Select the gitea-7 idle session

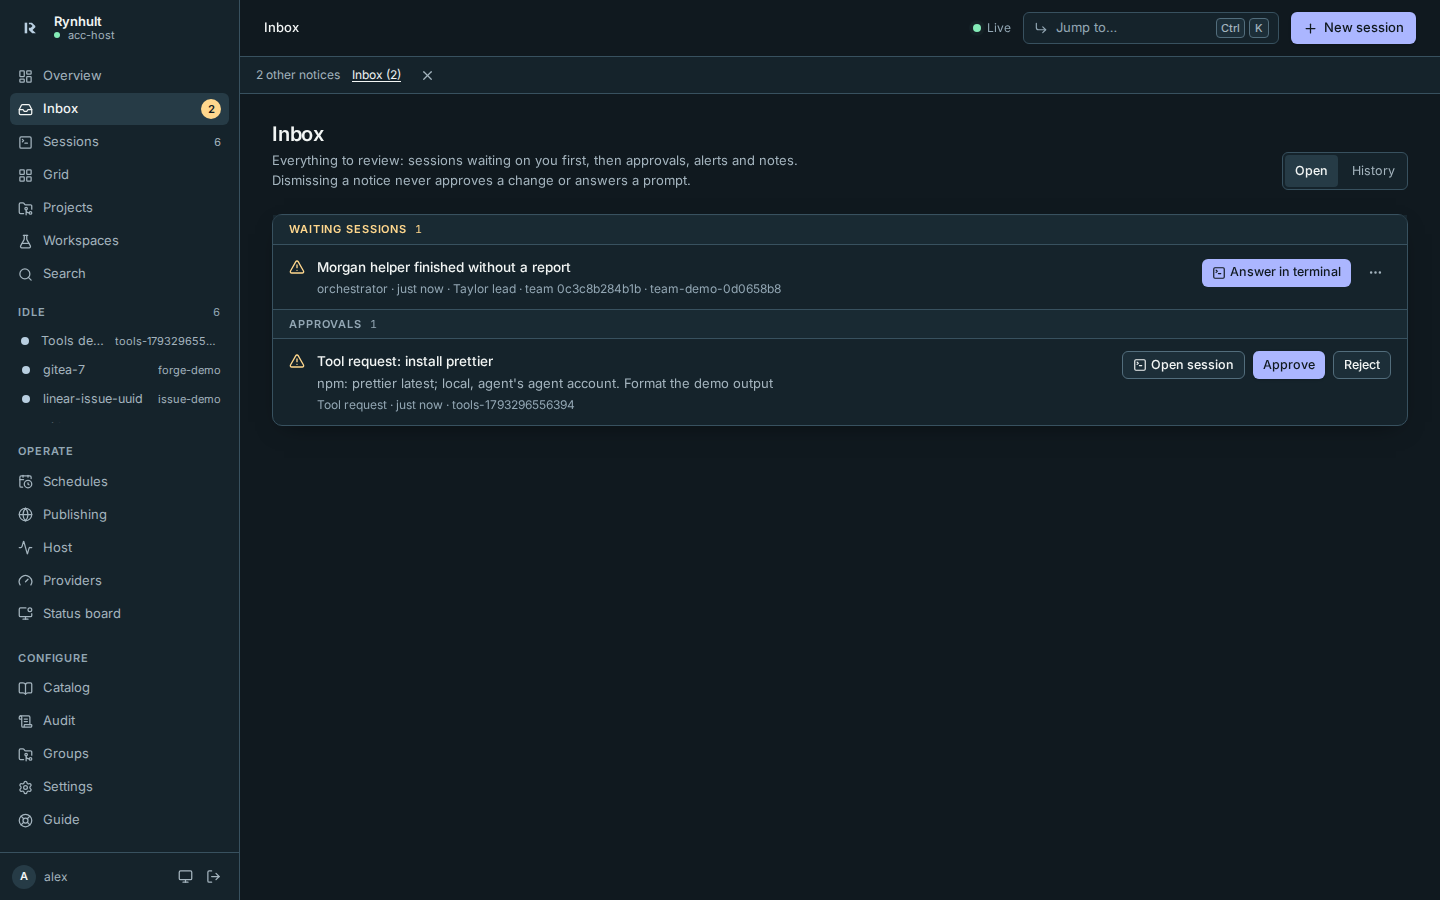(x=119, y=370)
